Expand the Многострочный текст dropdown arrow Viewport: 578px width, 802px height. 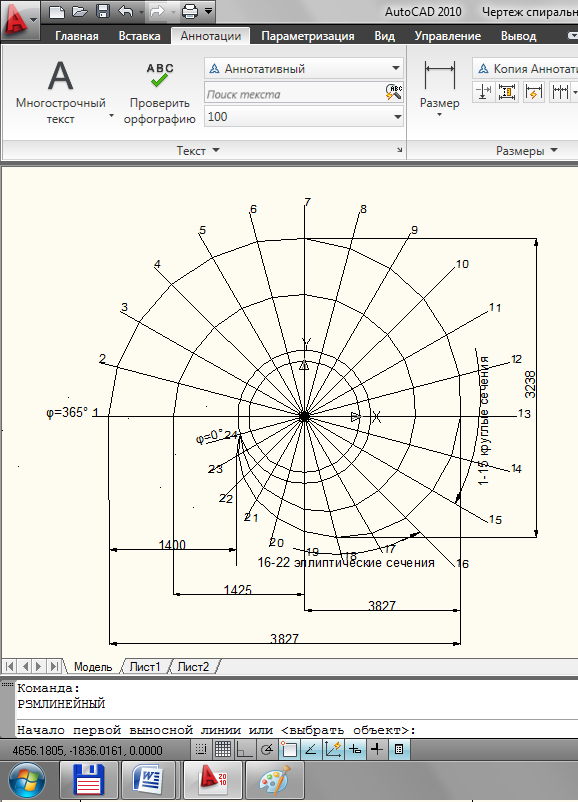(x=111, y=116)
